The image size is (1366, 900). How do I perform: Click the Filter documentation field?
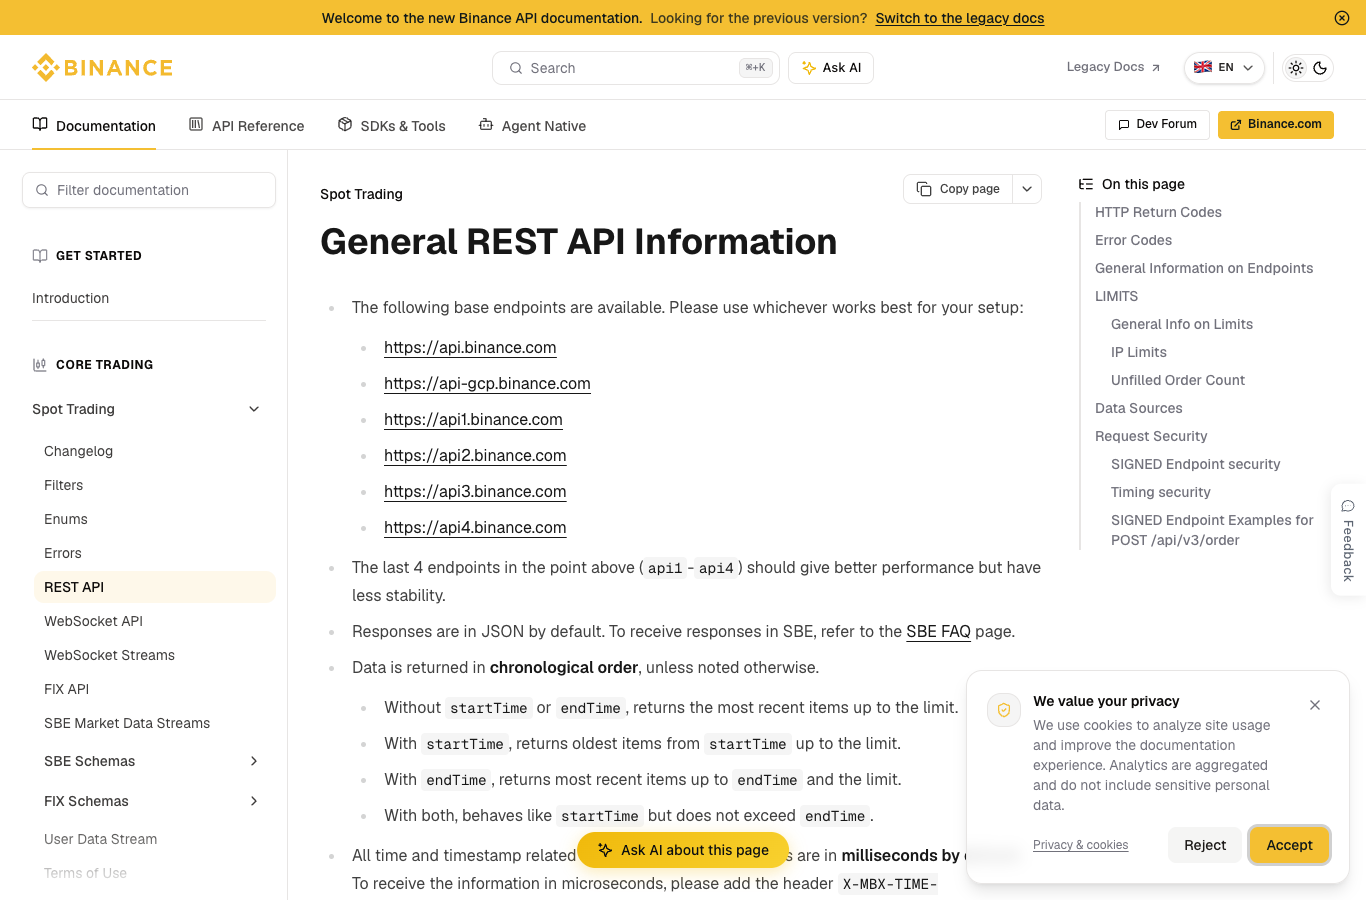(149, 190)
